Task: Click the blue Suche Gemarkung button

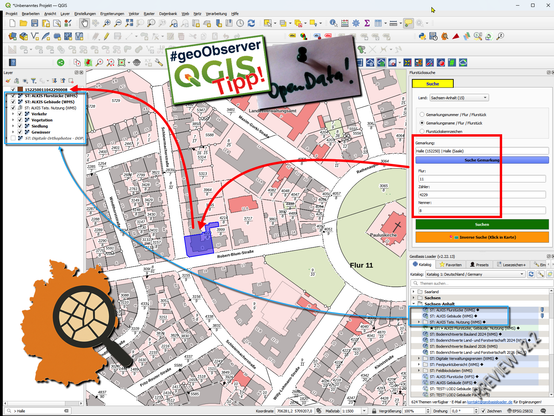Action: [482, 160]
